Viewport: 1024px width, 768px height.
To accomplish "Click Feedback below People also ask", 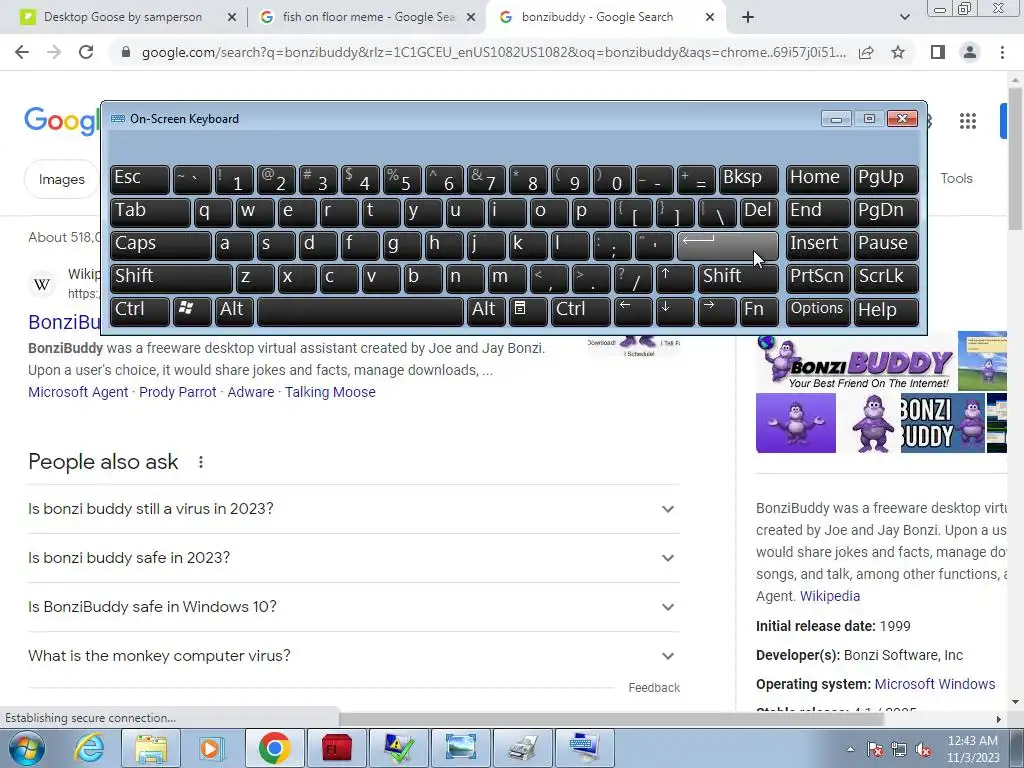I will pos(654,688).
